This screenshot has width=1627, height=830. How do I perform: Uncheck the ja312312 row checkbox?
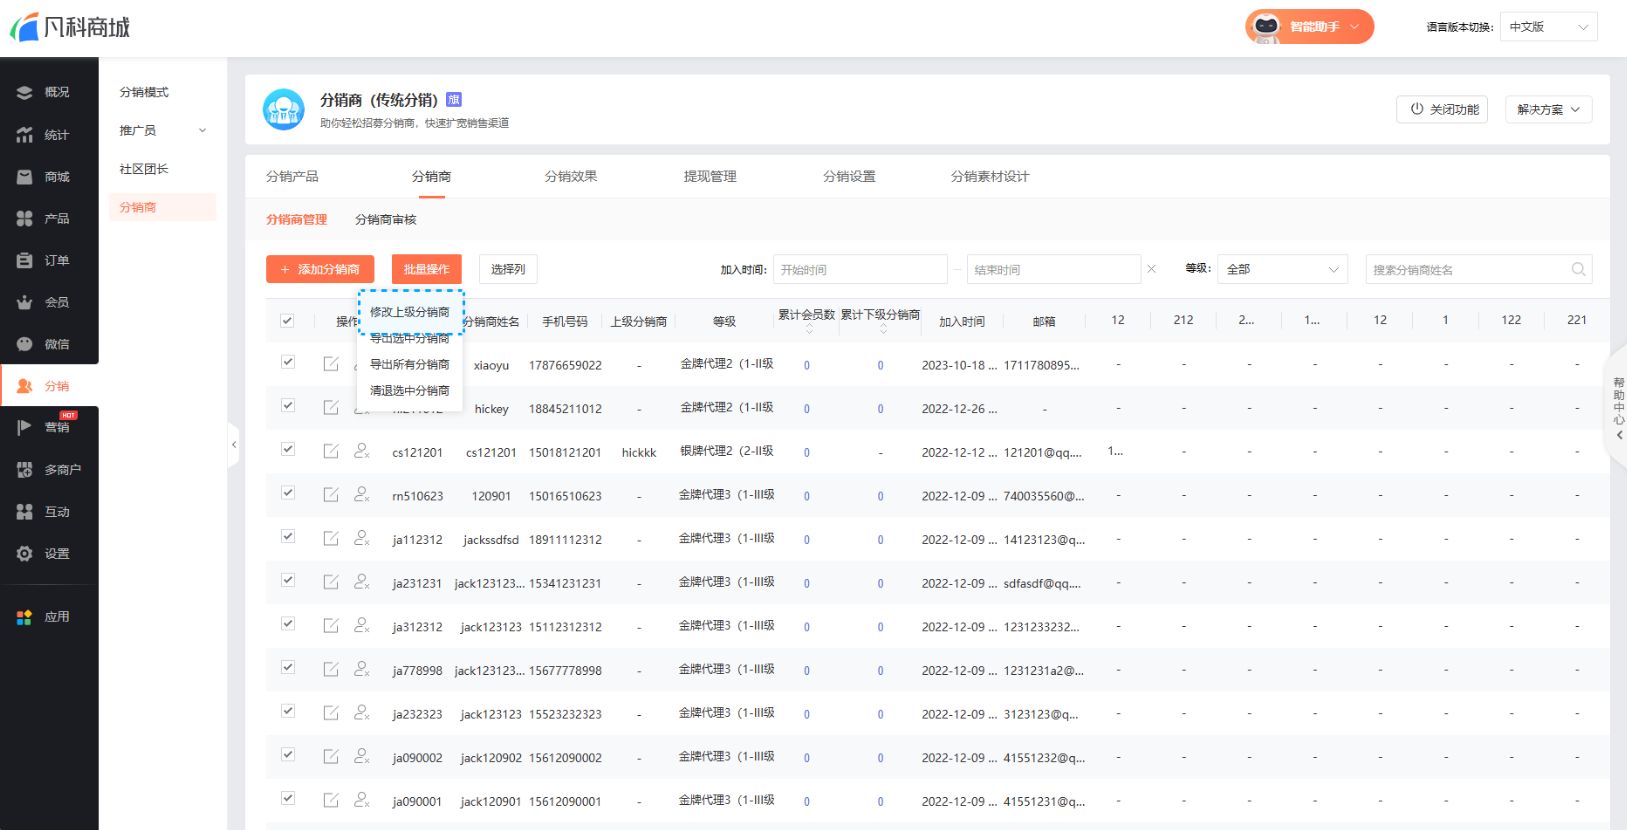tap(288, 624)
